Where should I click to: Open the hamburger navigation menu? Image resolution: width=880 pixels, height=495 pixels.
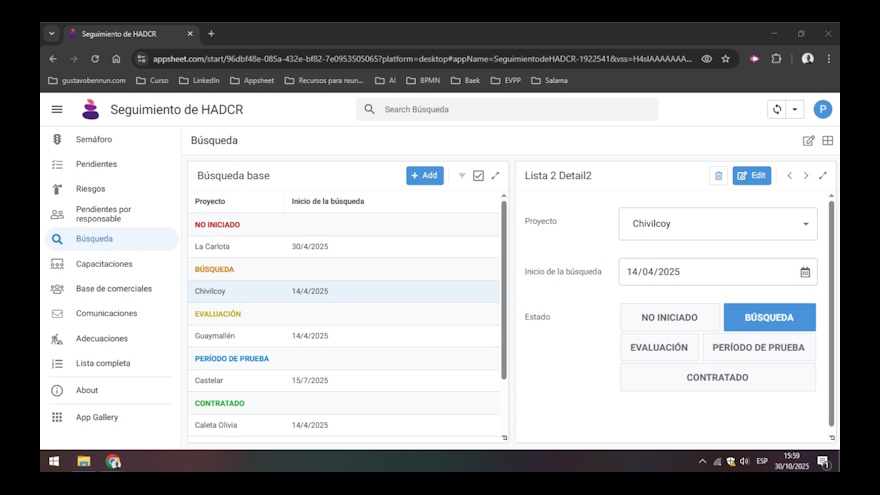(x=57, y=109)
